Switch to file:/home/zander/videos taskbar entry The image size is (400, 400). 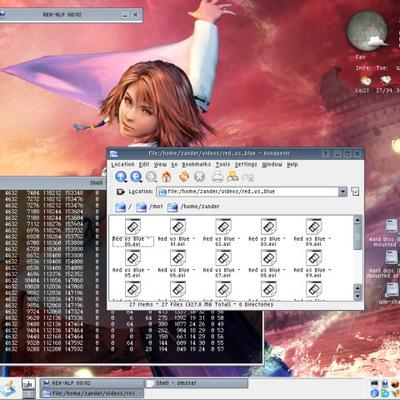click(x=92, y=393)
